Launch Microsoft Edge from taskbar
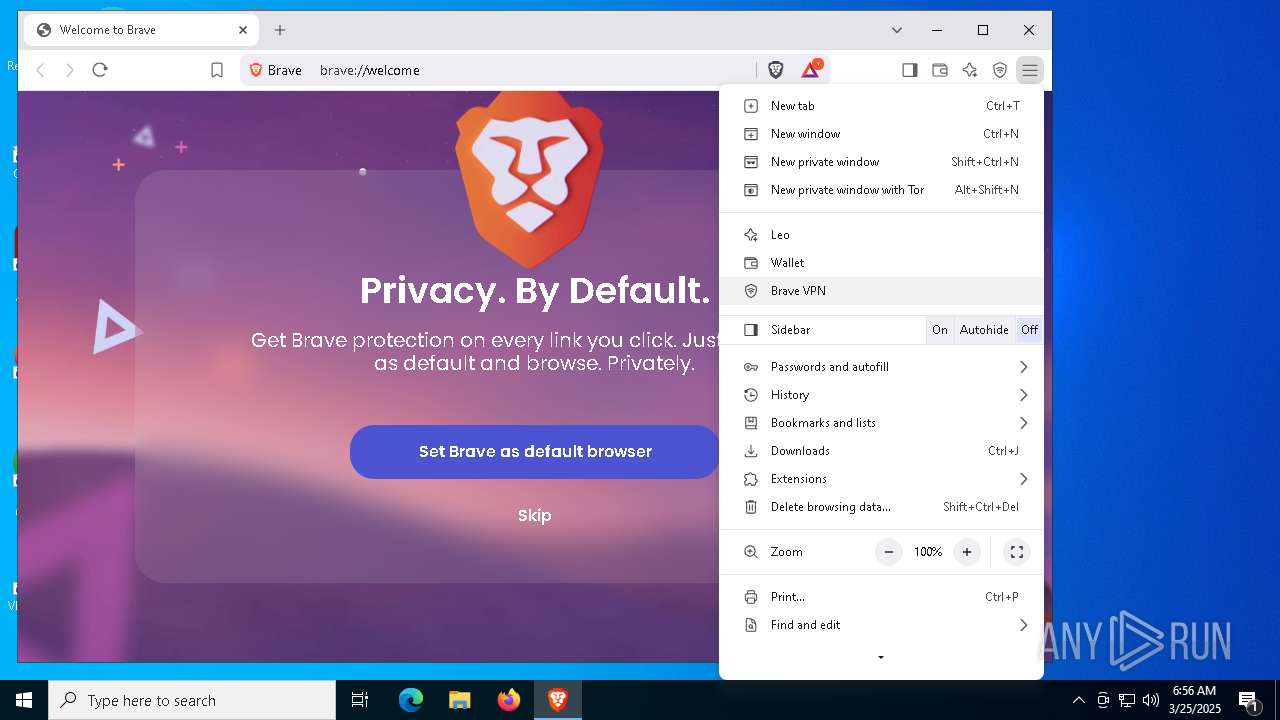This screenshot has height=720, width=1280. pyautogui.click(x=411, y=700)
